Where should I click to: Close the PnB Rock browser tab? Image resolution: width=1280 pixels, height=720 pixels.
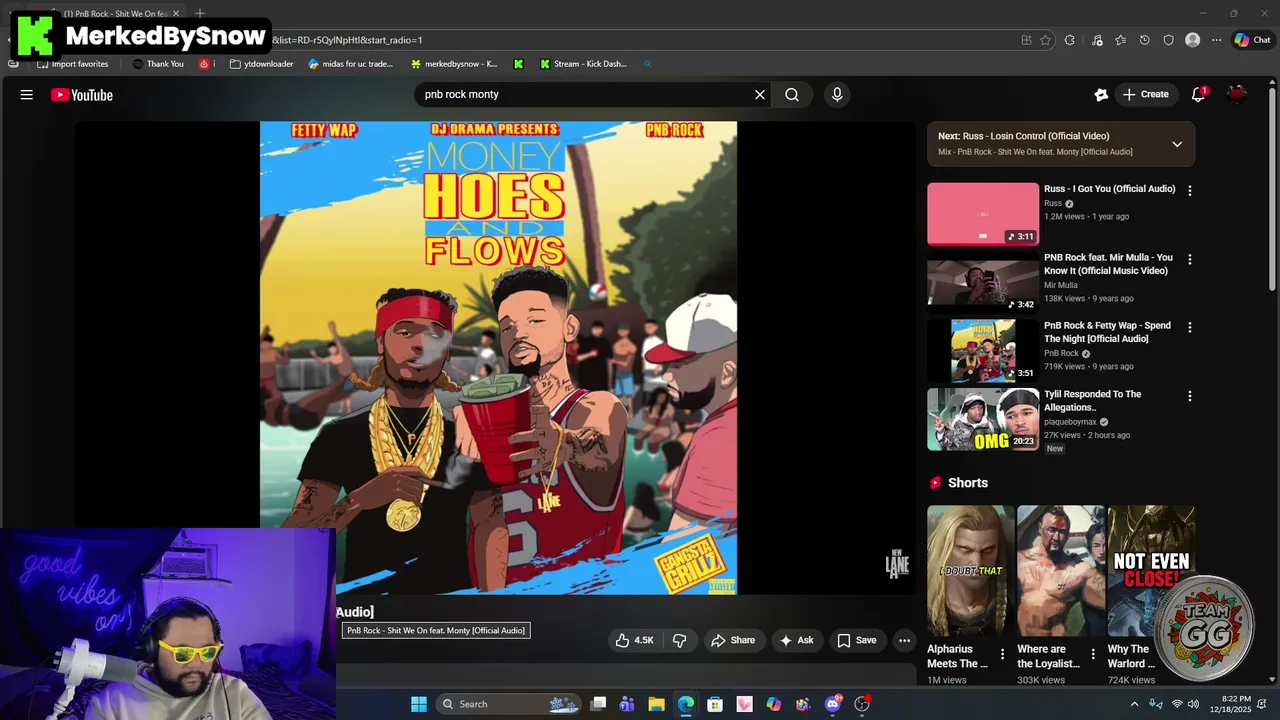pyautogui.click(x=176, y=13)
